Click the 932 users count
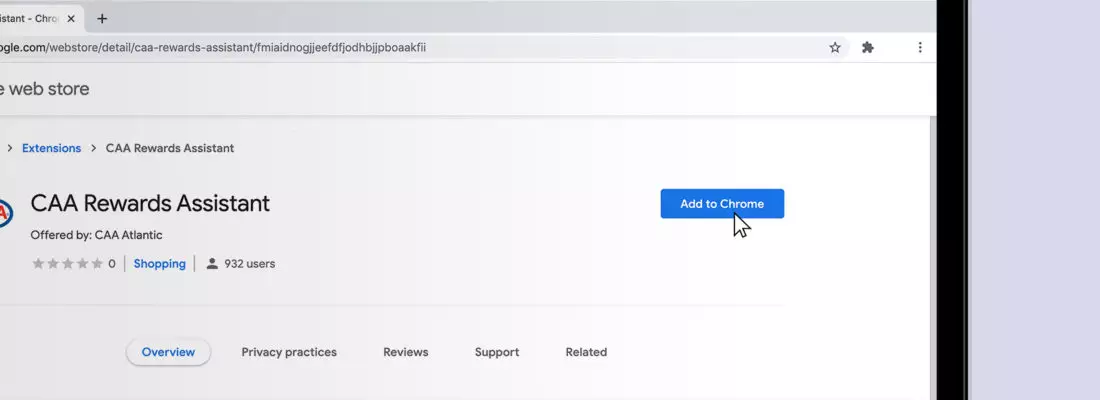The width and height of the screenshot is (1100, 400). [x=249, y=264]
